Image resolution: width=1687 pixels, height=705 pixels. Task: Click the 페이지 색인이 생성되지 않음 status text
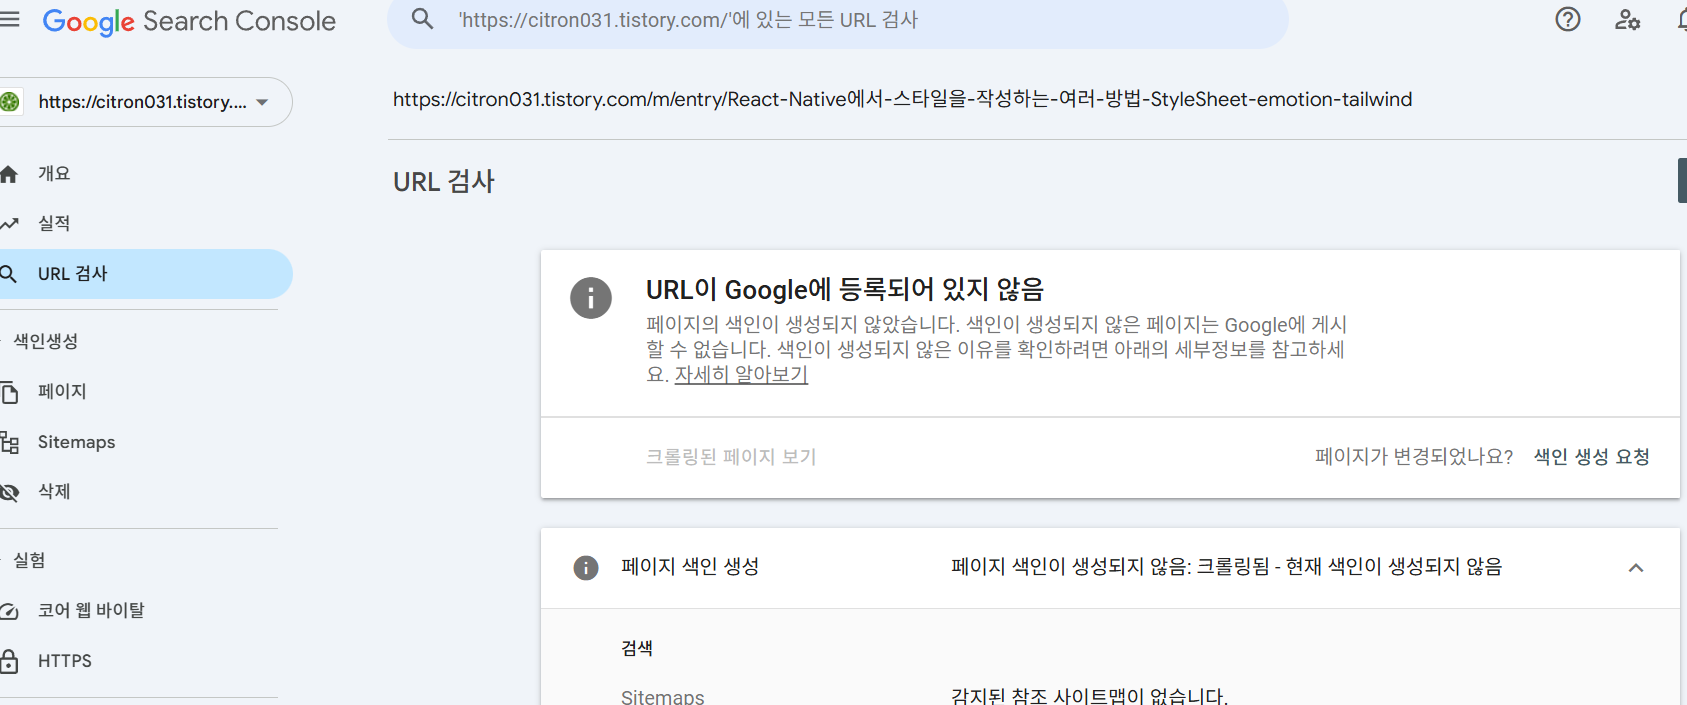[1226, 567]
